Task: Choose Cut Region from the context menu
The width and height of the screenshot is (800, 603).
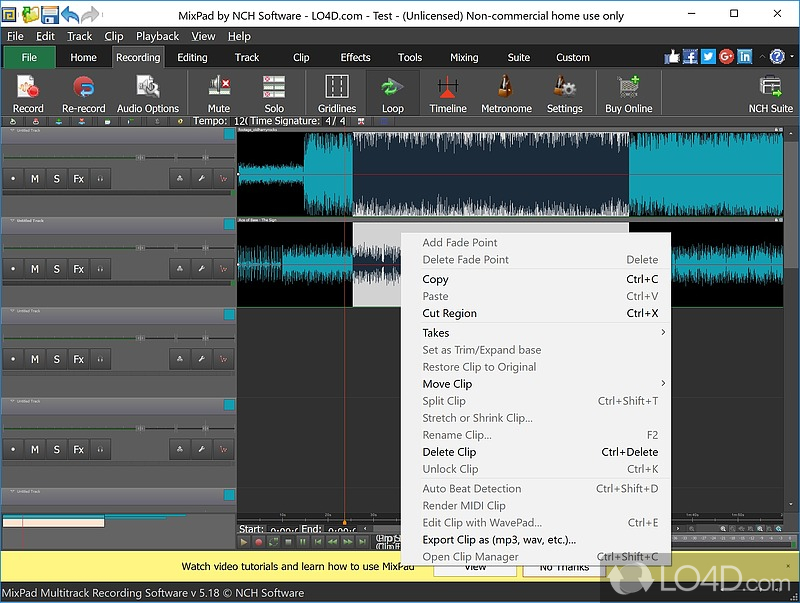Action: [450, 313]
